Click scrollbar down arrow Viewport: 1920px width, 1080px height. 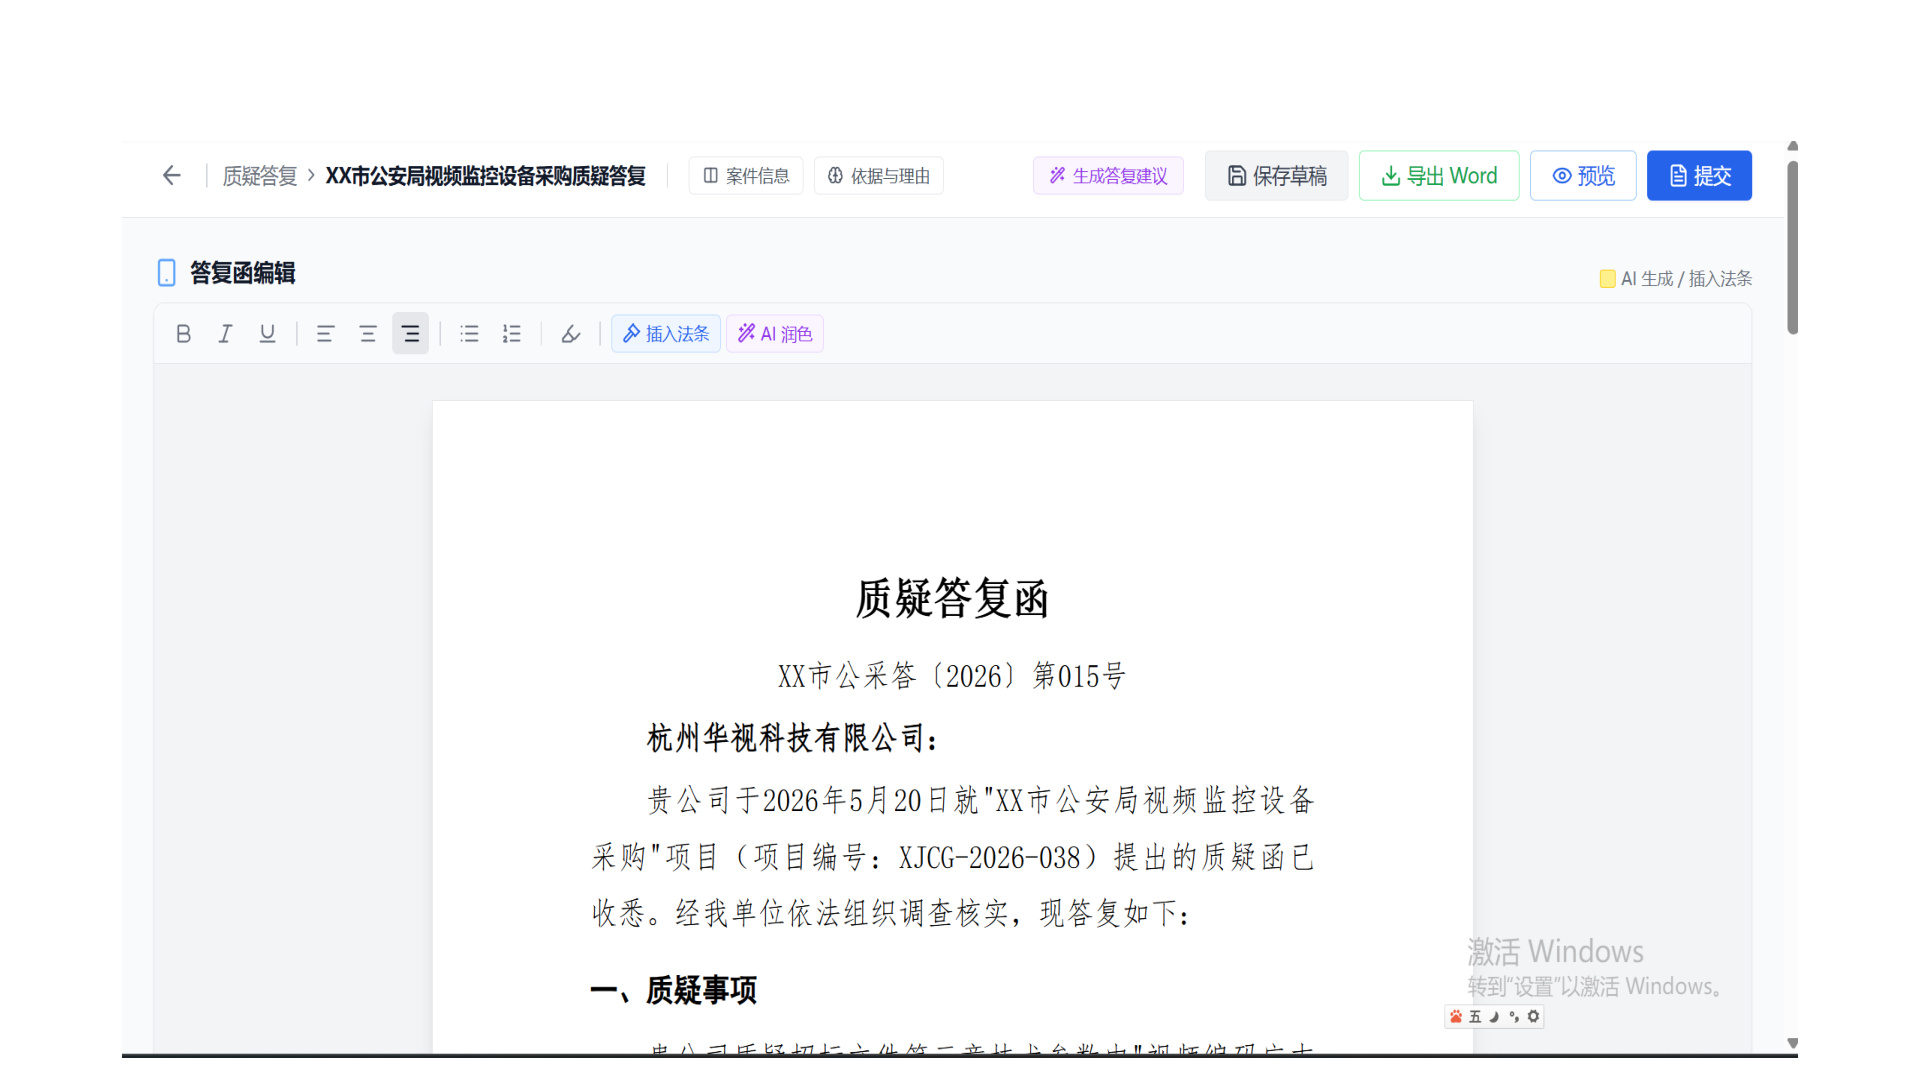pos(1793,1043)
